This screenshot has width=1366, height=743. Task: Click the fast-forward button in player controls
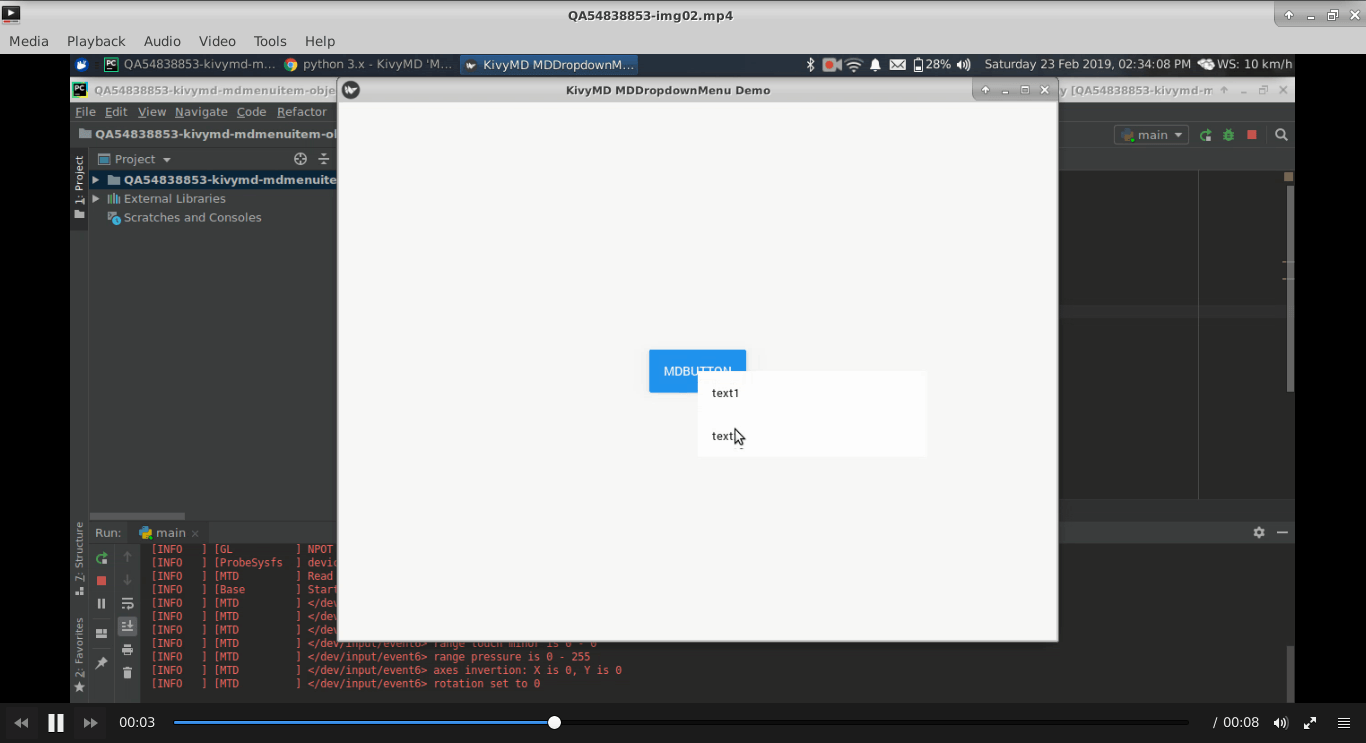tap(90, 722)
